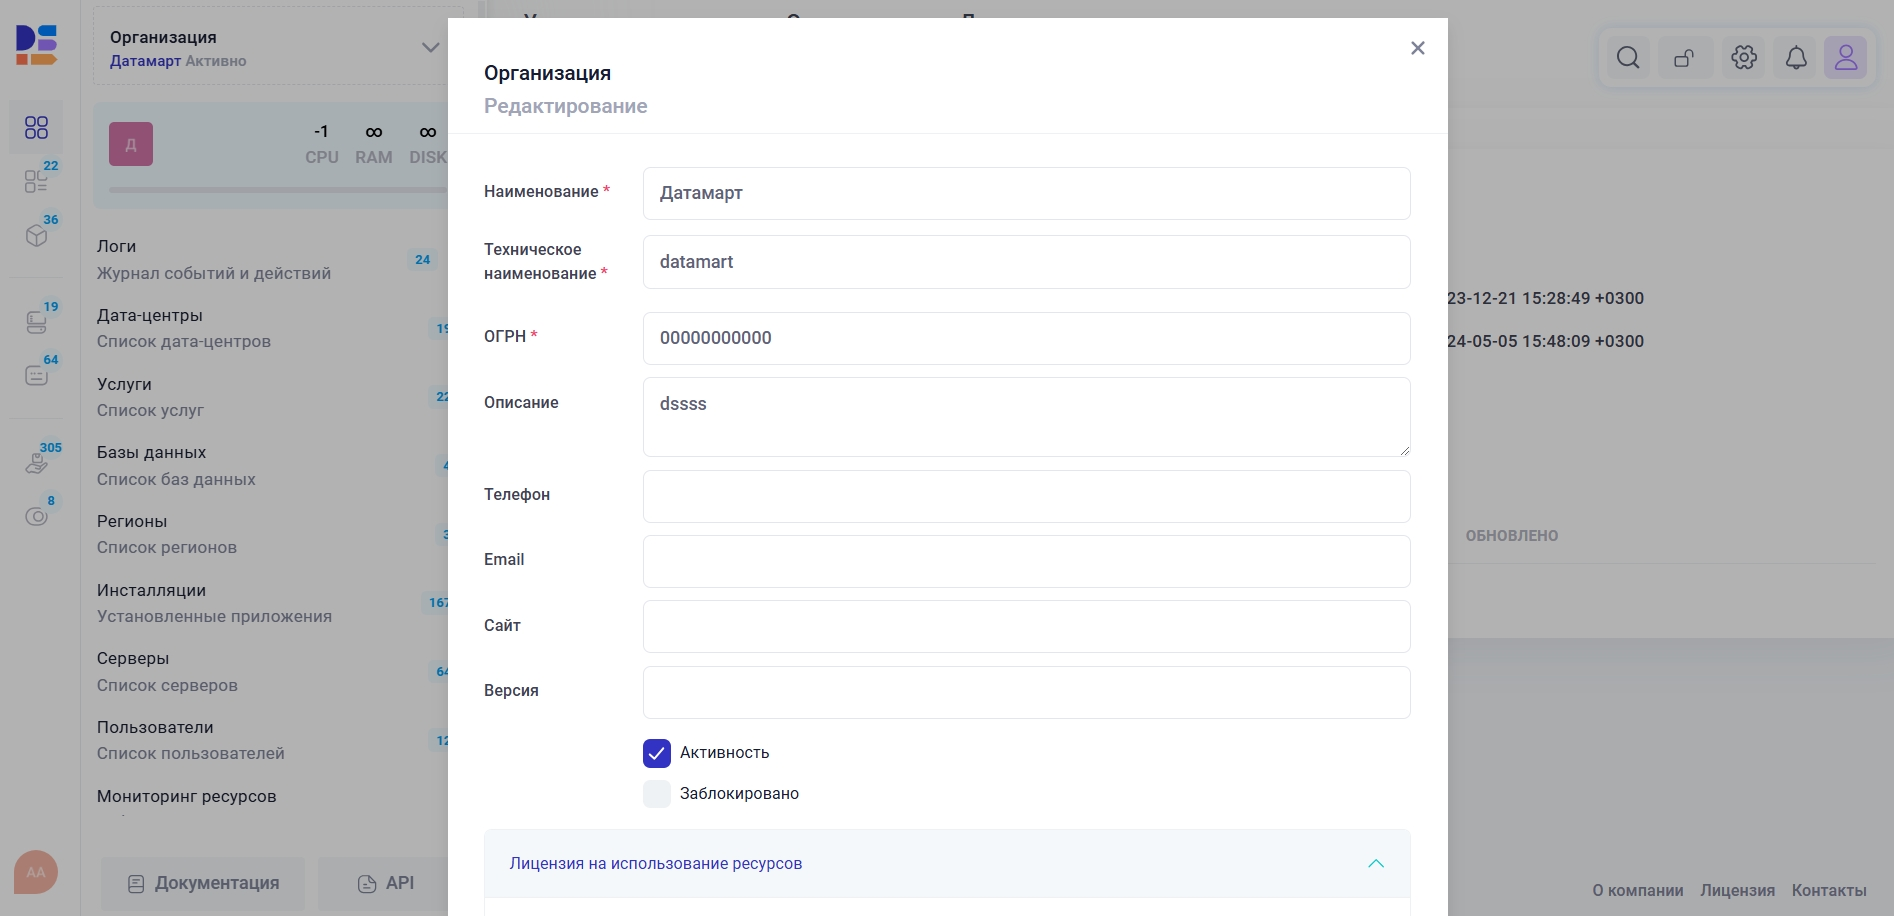Click the API button
The image size is (1894, 916).
pyautogui.click(x=385, y=883)
